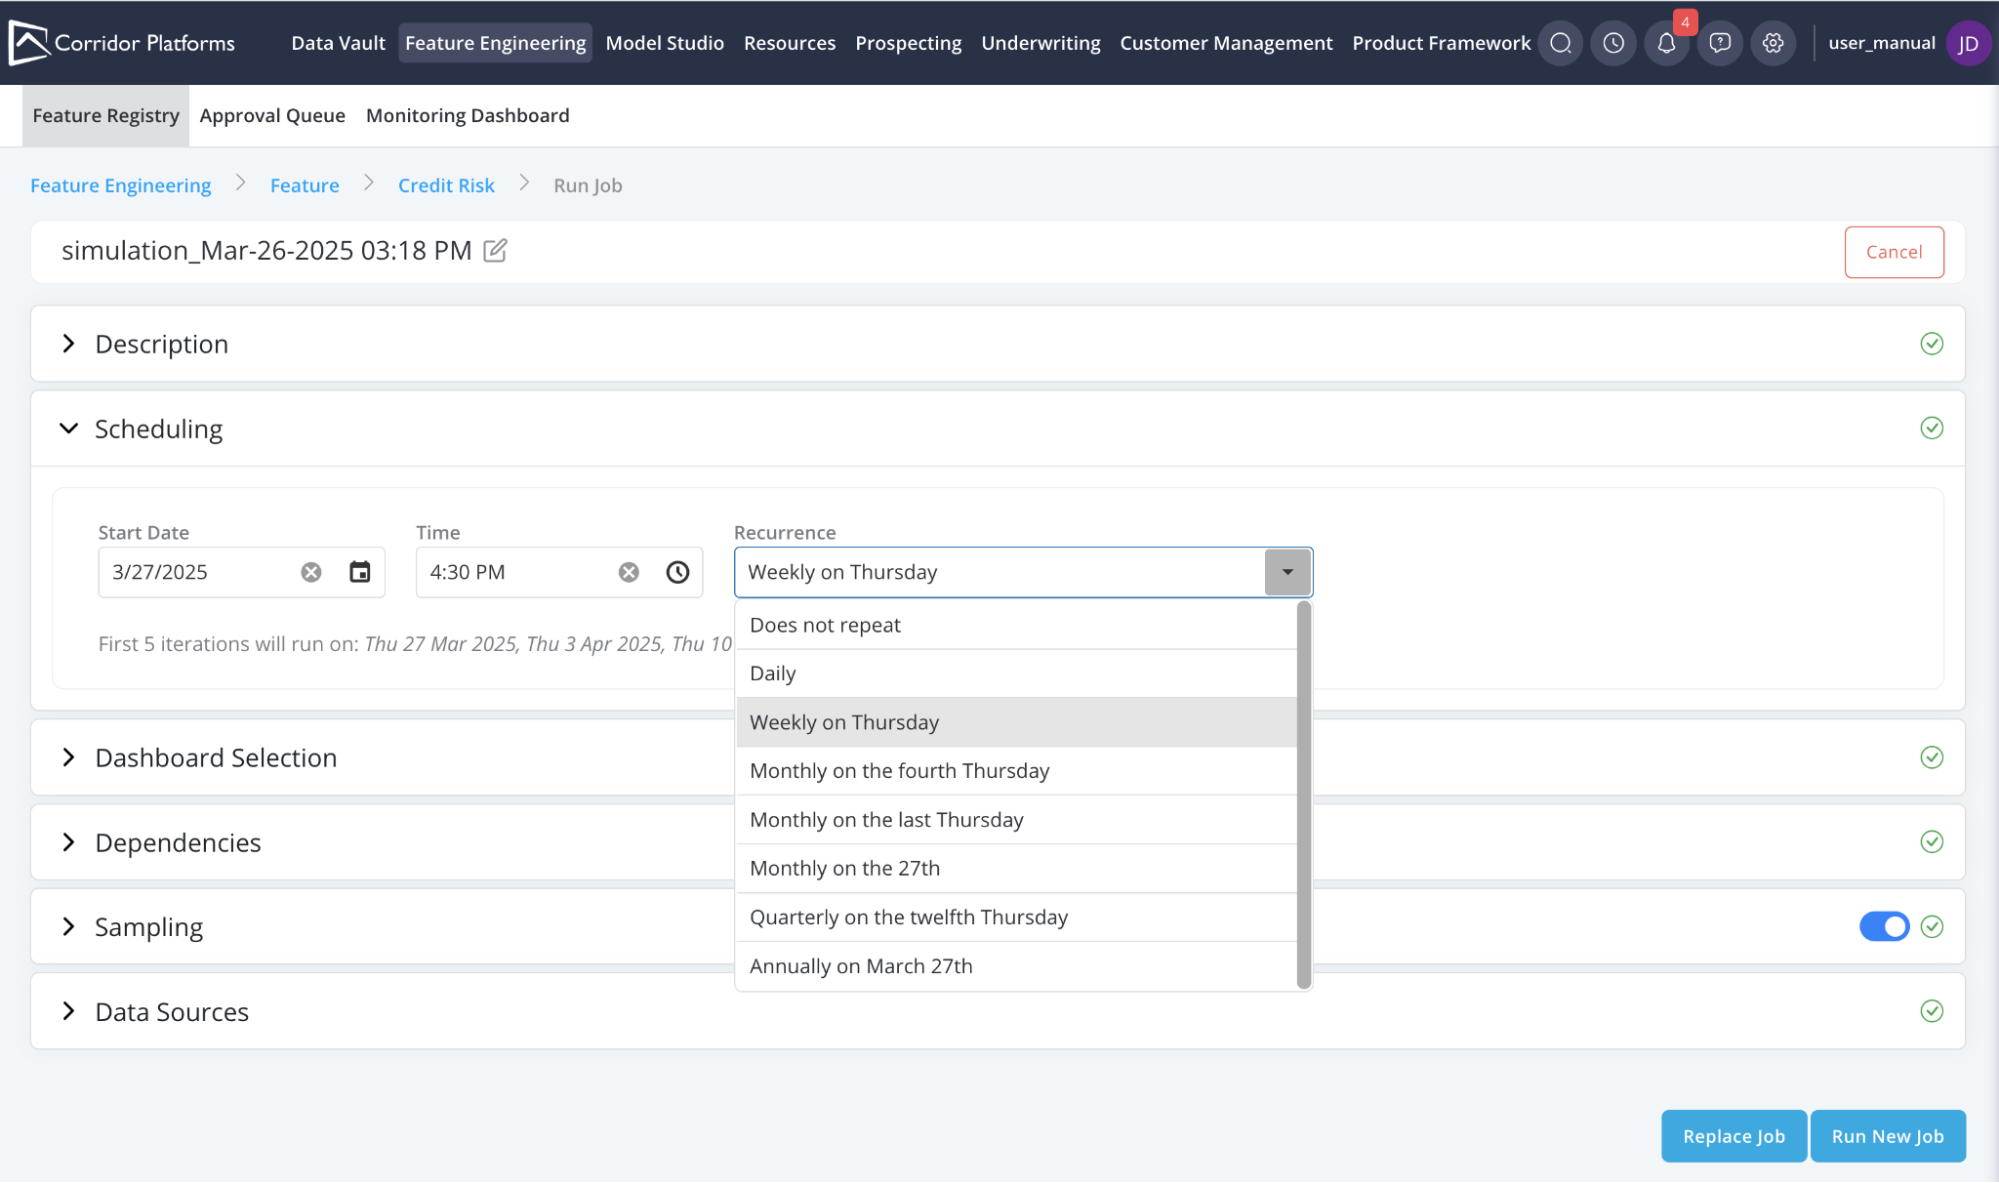
Task: Click the clock time picker icon
Action: [678, 572]
